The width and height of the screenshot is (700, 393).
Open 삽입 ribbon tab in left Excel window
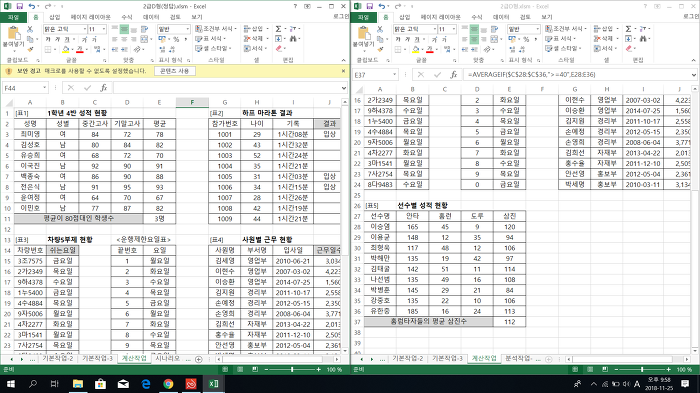(x=54, y=17)
